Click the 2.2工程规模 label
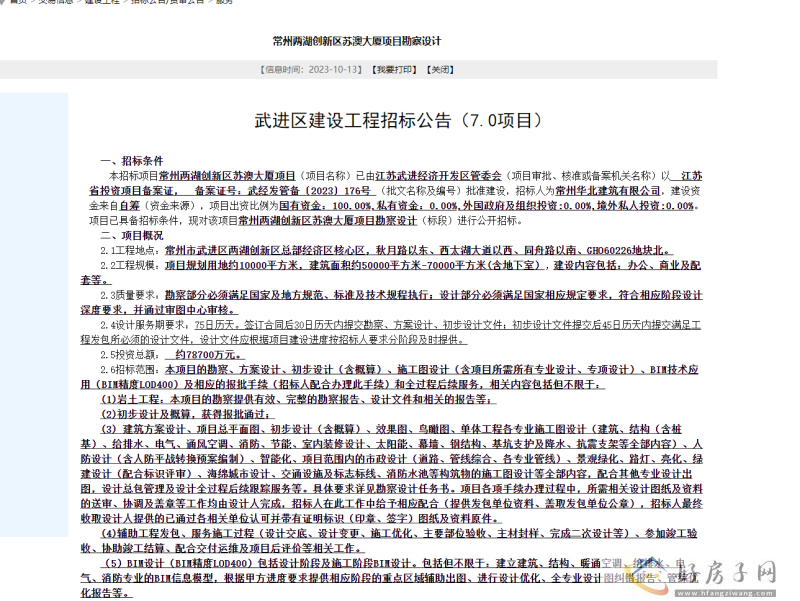The image size is (800, 601). click(130, 265)
